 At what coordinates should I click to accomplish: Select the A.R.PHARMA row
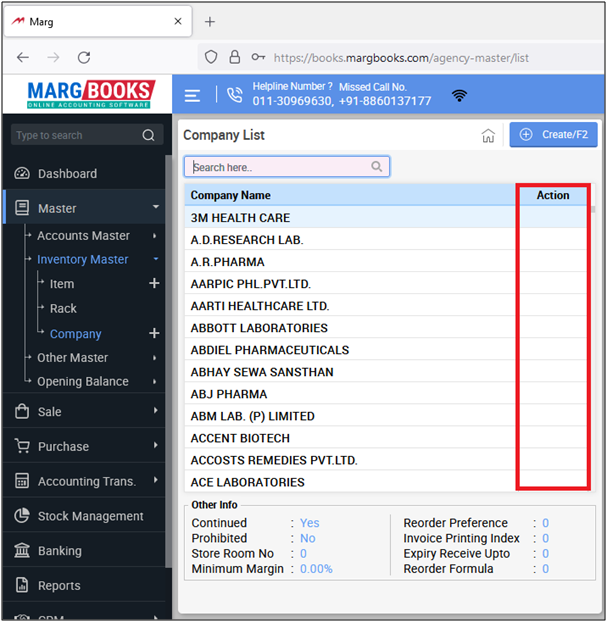tap(386, 262)
